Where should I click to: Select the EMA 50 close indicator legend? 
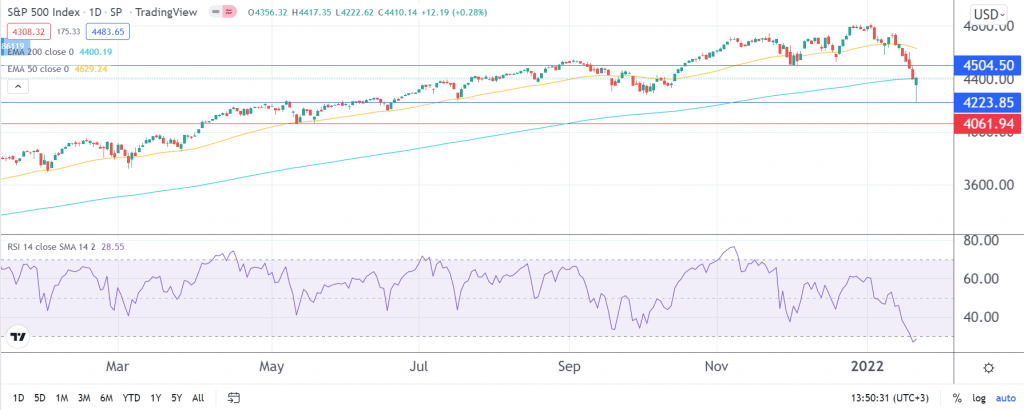(36, 68)
